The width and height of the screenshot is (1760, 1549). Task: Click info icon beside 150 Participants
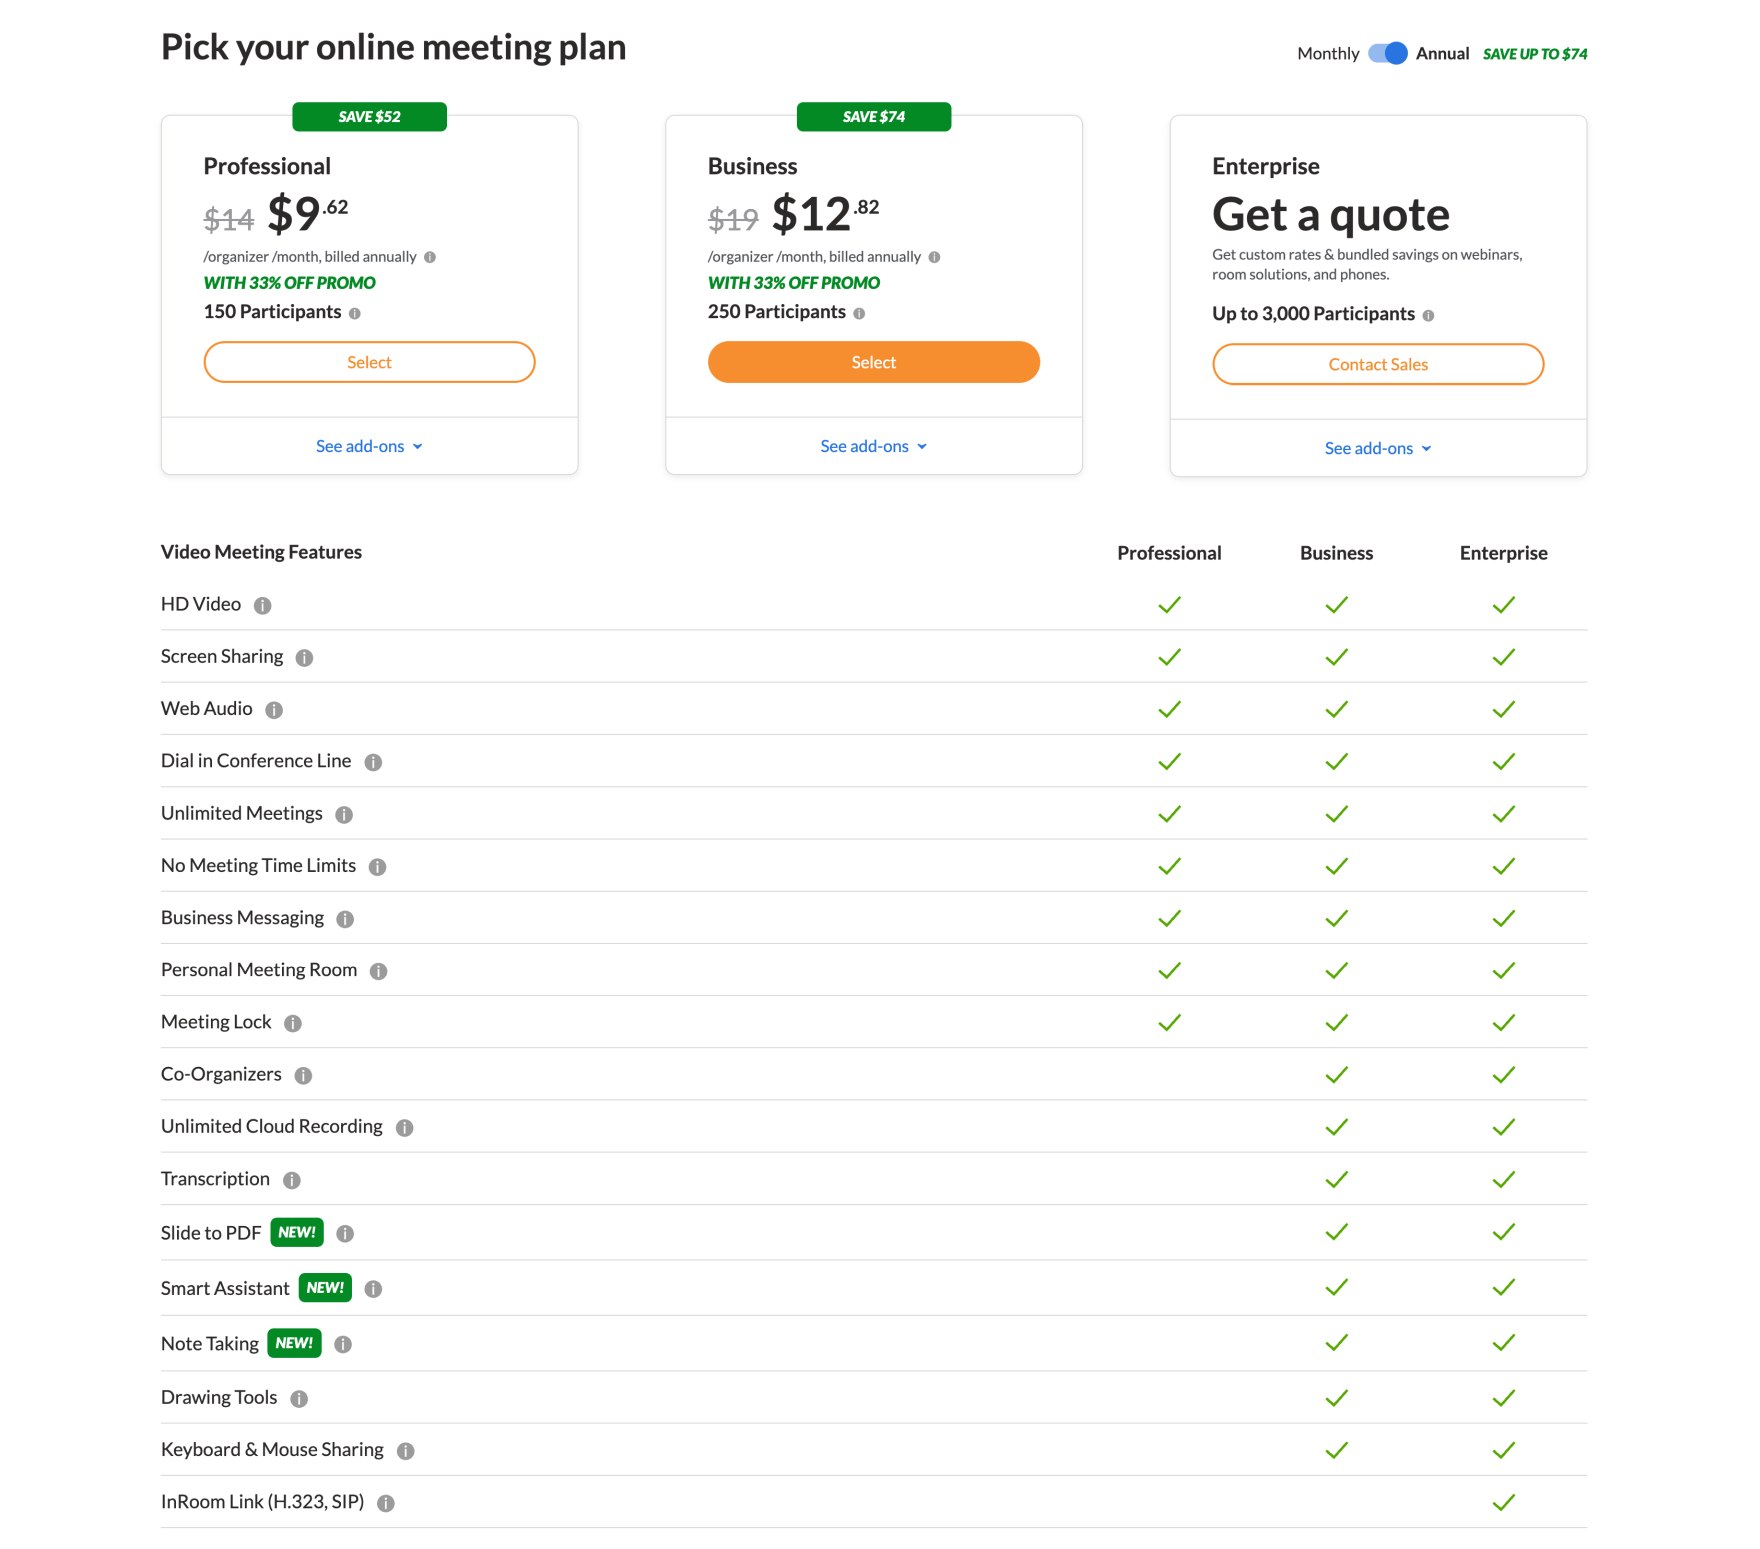click(355, 313)
